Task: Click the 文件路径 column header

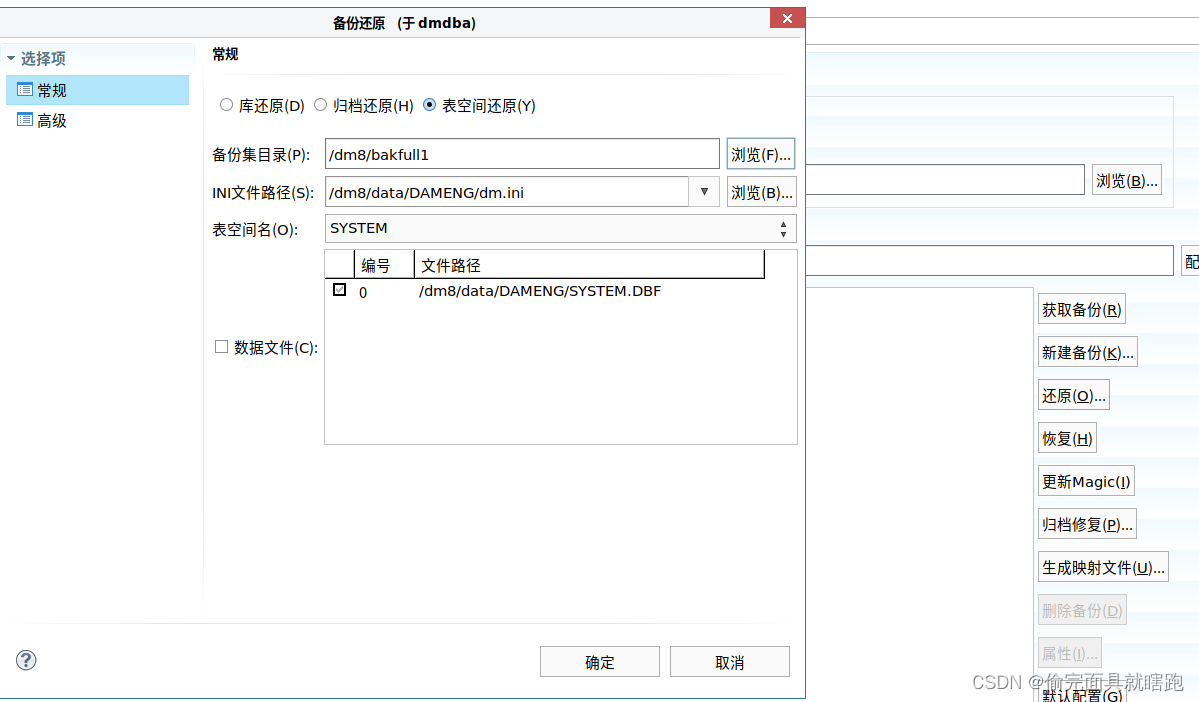Action: click(x=589, y=265)
